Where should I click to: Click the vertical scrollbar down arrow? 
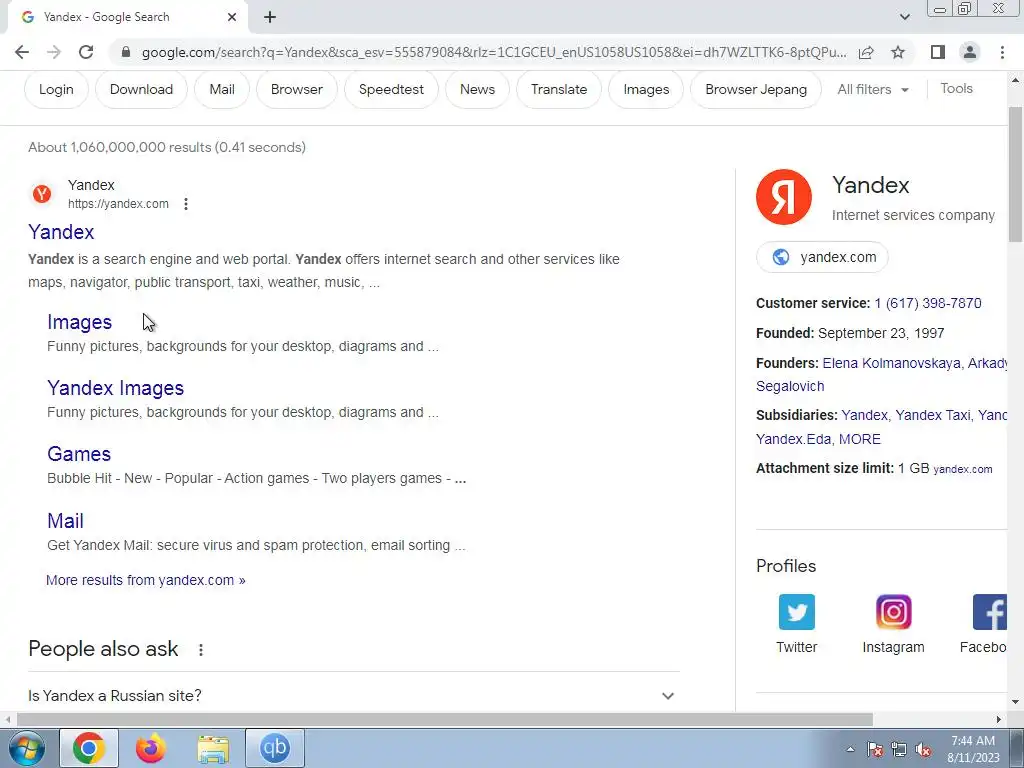coord(1016,703)
